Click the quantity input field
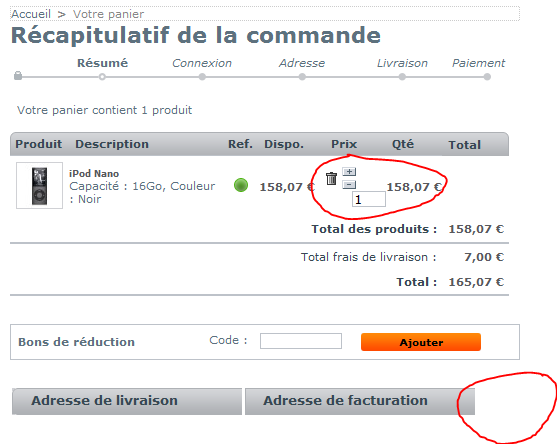 (368, 199)
